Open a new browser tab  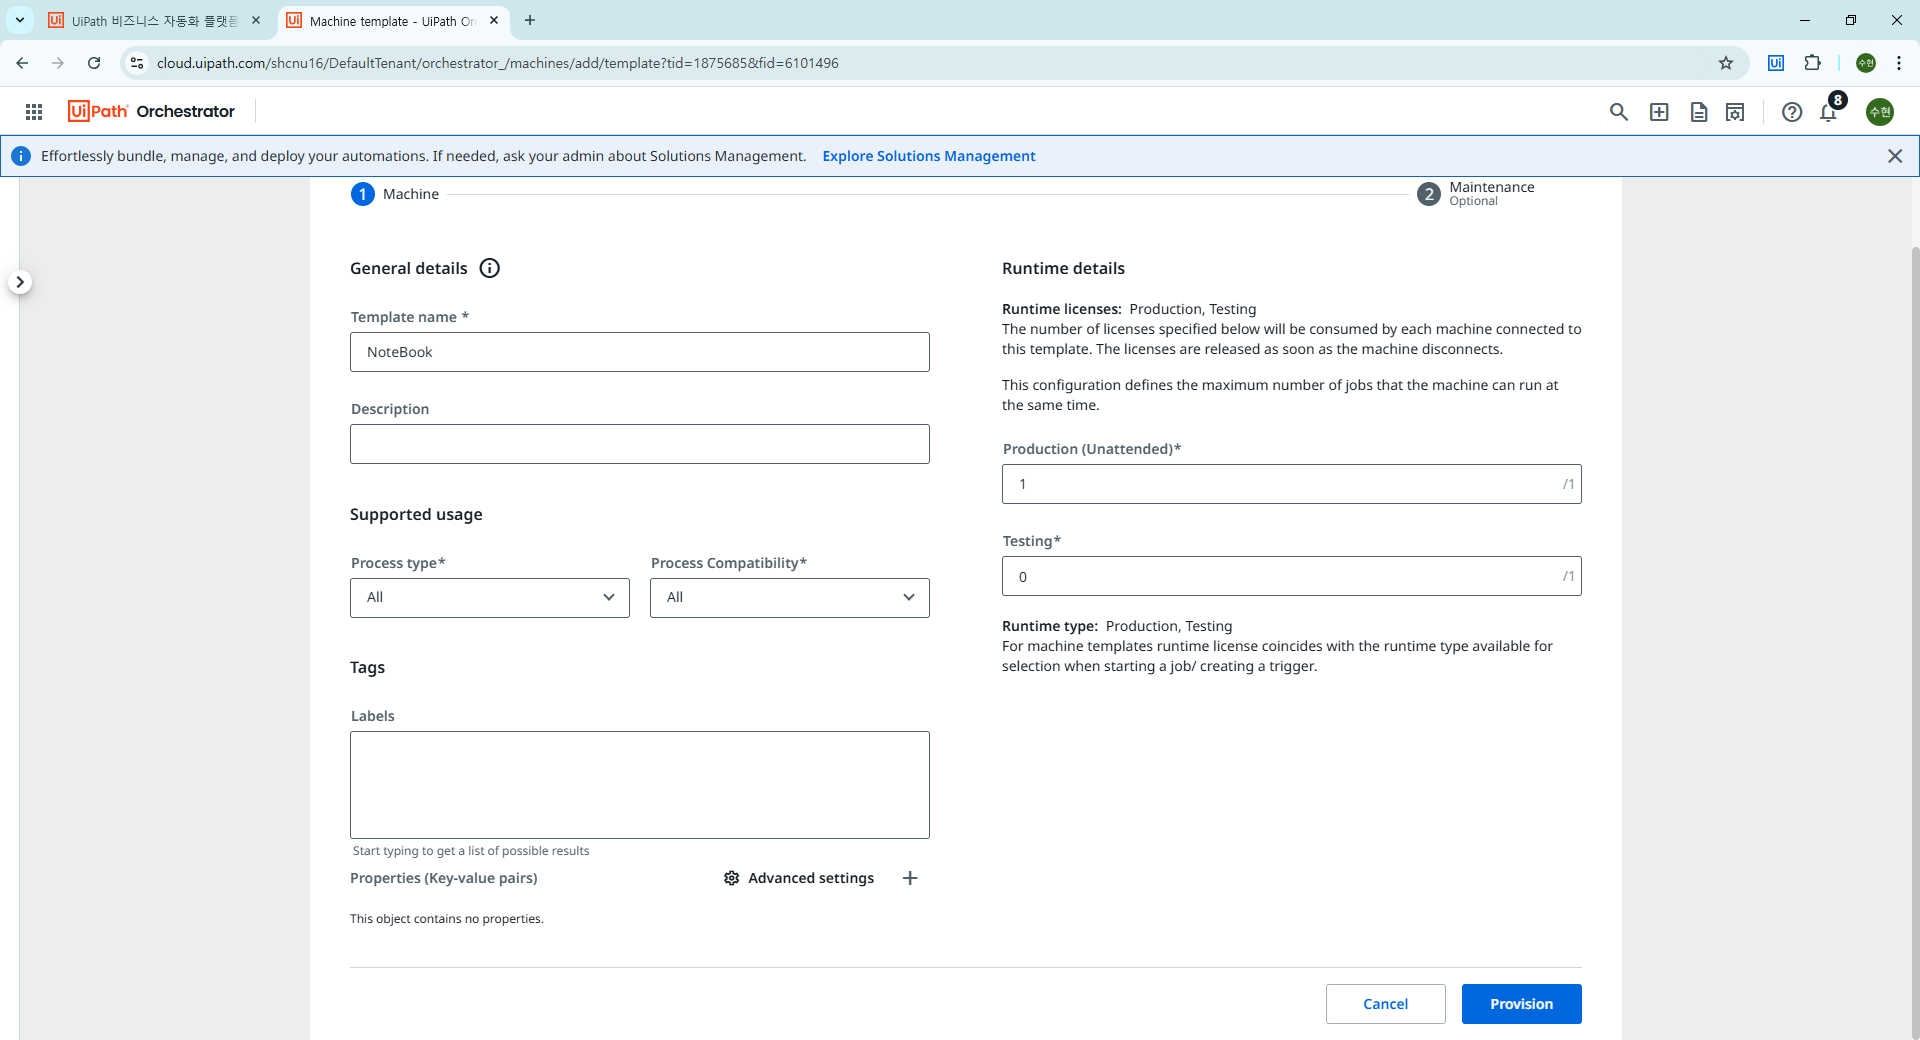[530, 20]
